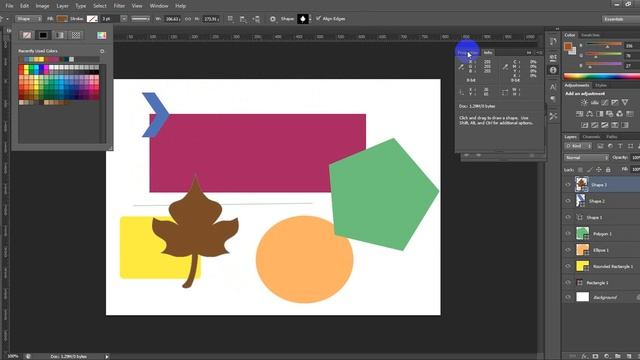Open the Essentials workspace dropdown
The height and width of the screenshot is (360, 640).
(620, 19)
